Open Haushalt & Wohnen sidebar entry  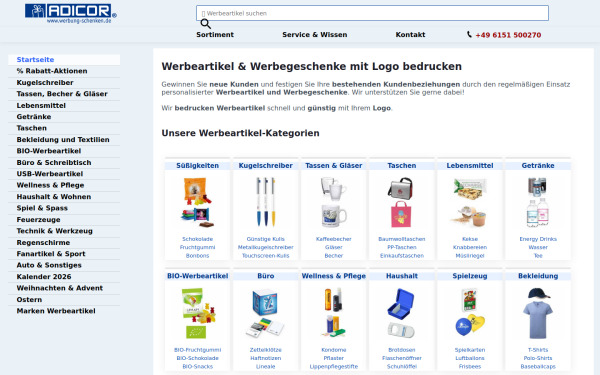64,197
